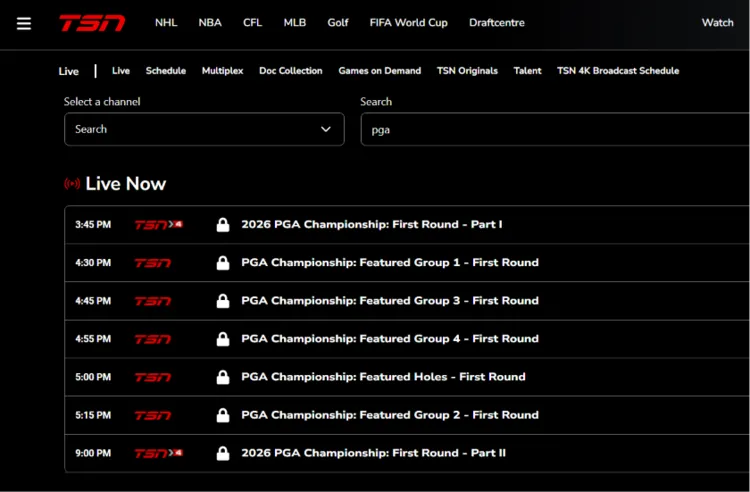Expand the Select a channel dropdown
Viewport: 750px width, 492px height.
tap(204, 129)
